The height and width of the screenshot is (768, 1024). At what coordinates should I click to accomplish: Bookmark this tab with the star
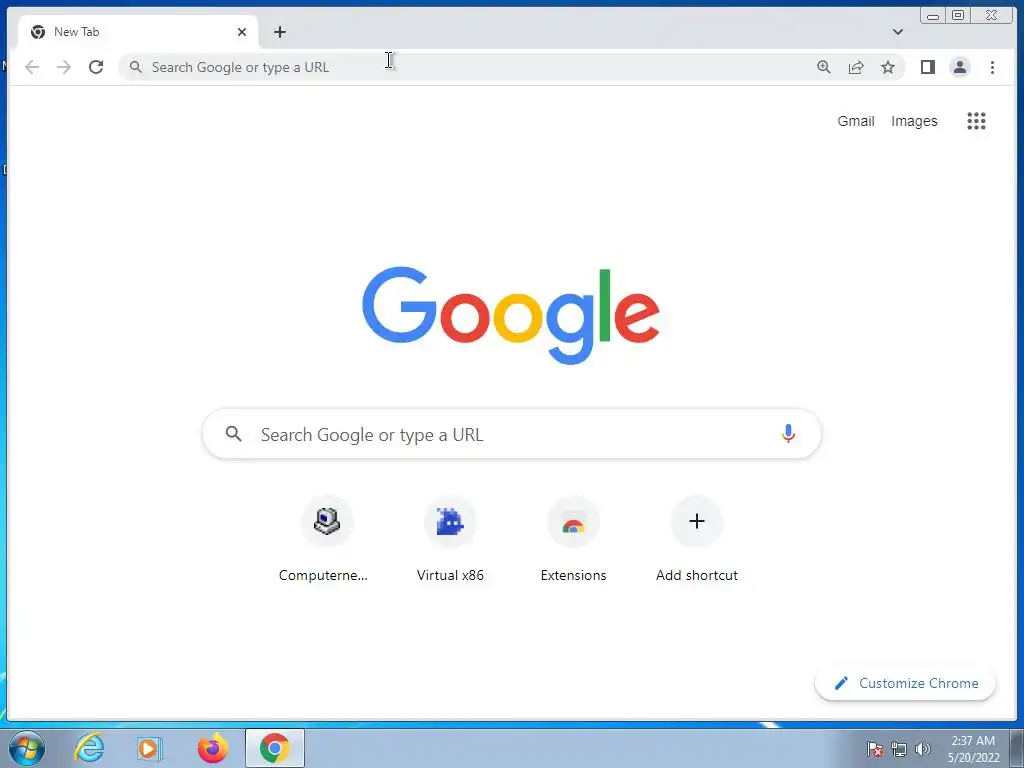point(888,67)
